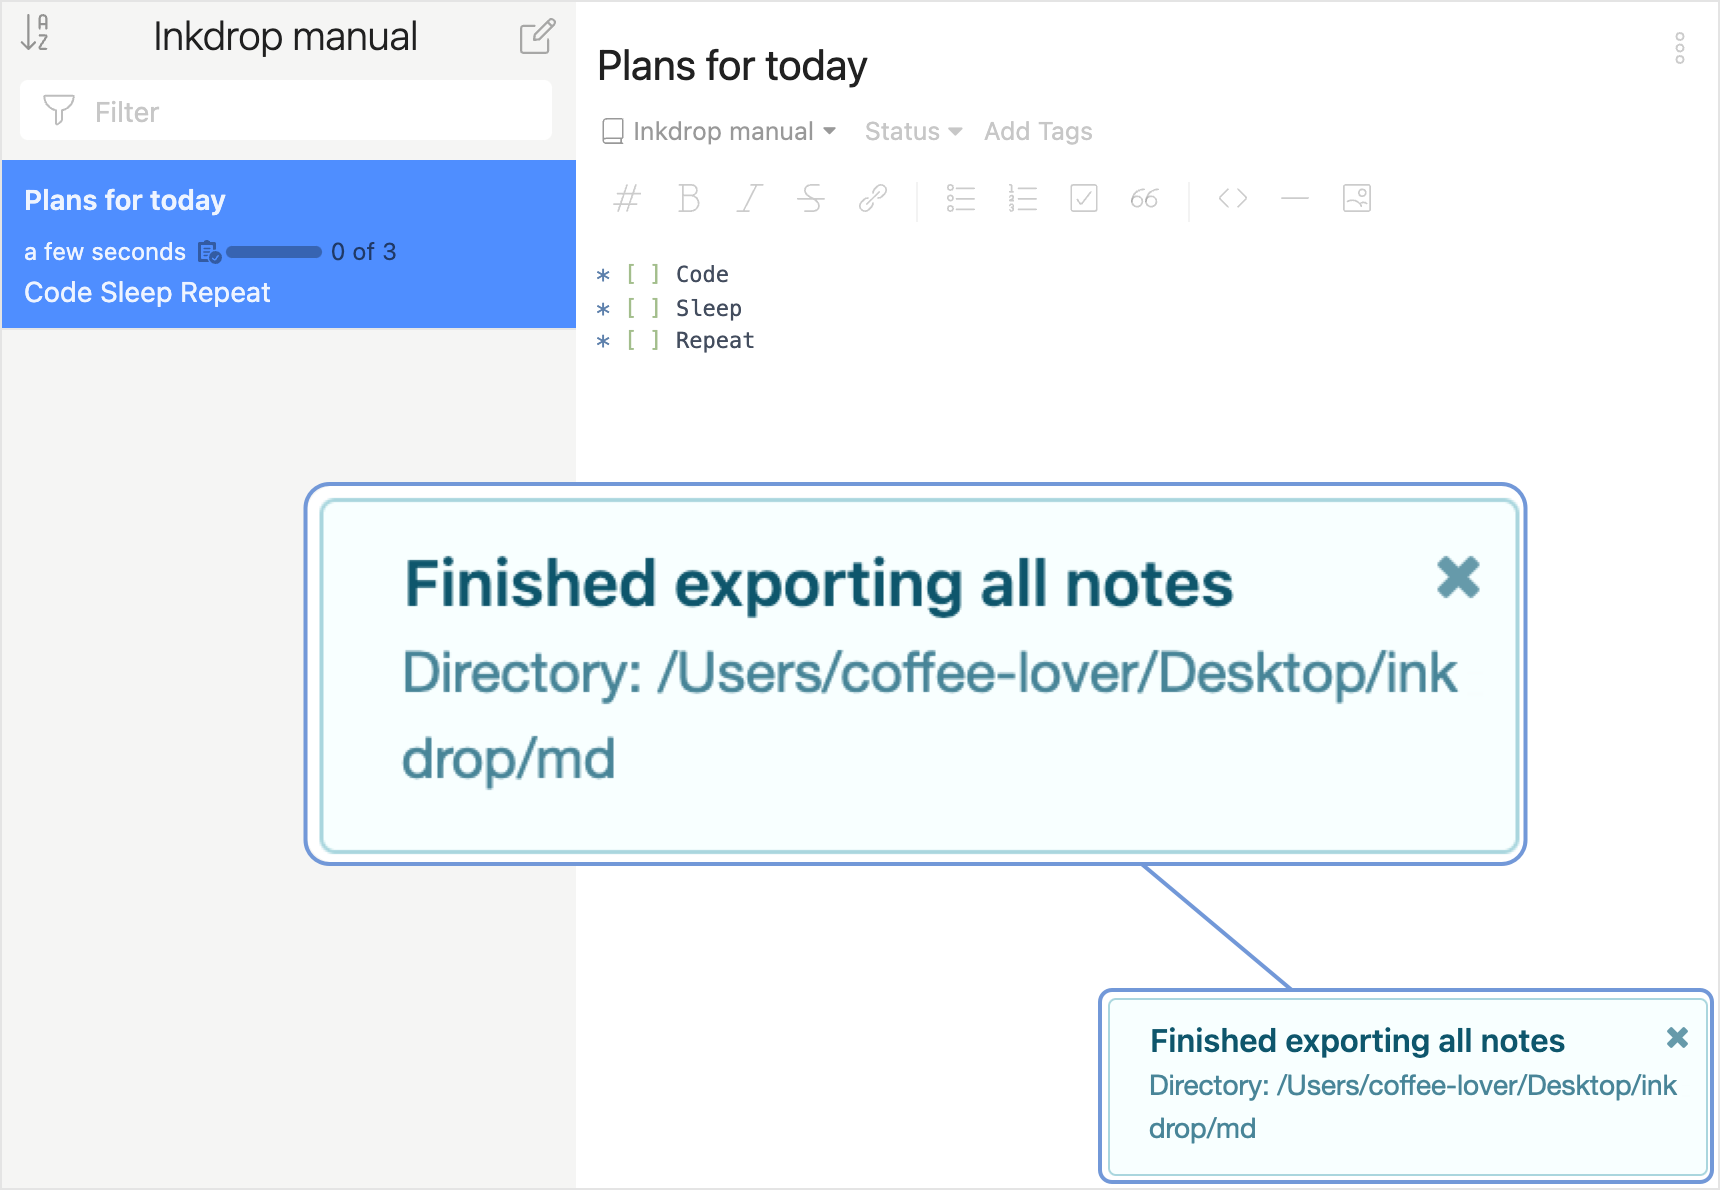Viewport: 1720px width, 1190px height.
Task: Insert a task checkbox list item
Action: [1083, 199]
